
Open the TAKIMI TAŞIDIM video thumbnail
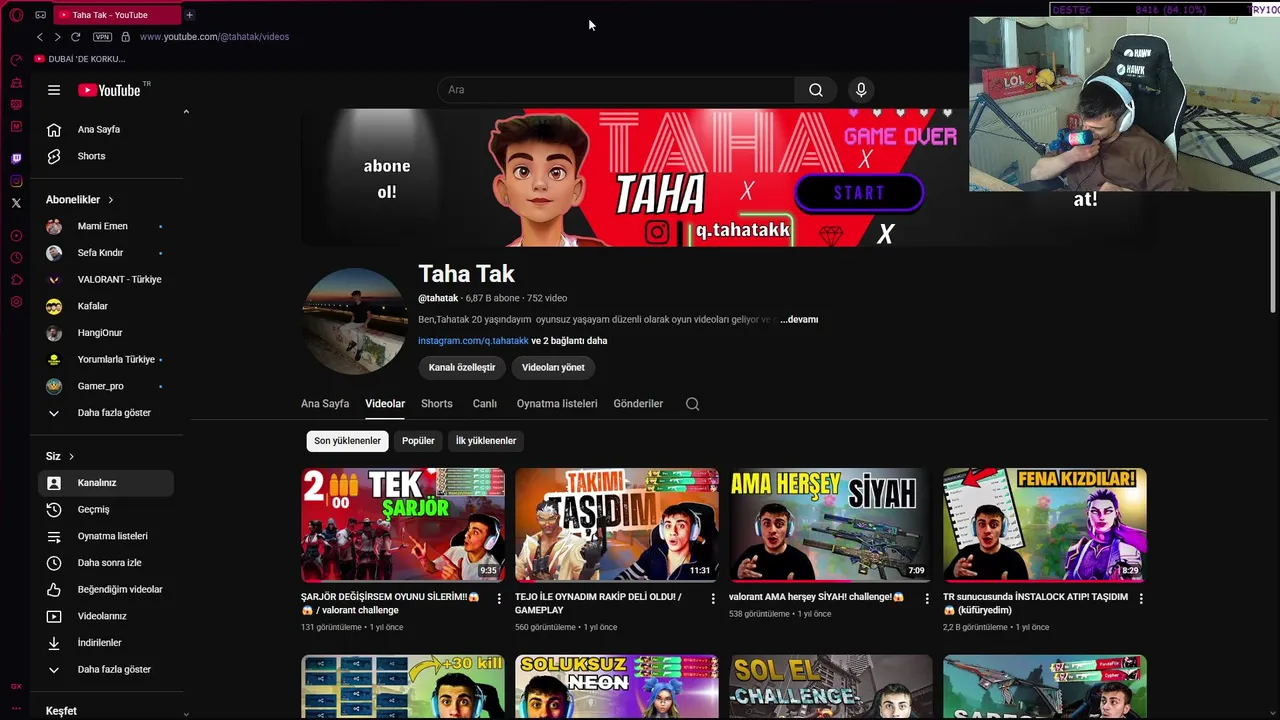click(x=617, y=525)
